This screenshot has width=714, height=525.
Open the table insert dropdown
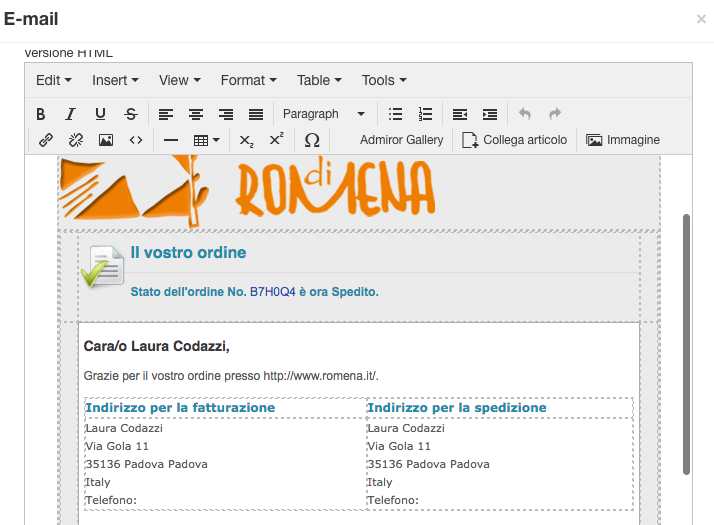click(206, 140)
